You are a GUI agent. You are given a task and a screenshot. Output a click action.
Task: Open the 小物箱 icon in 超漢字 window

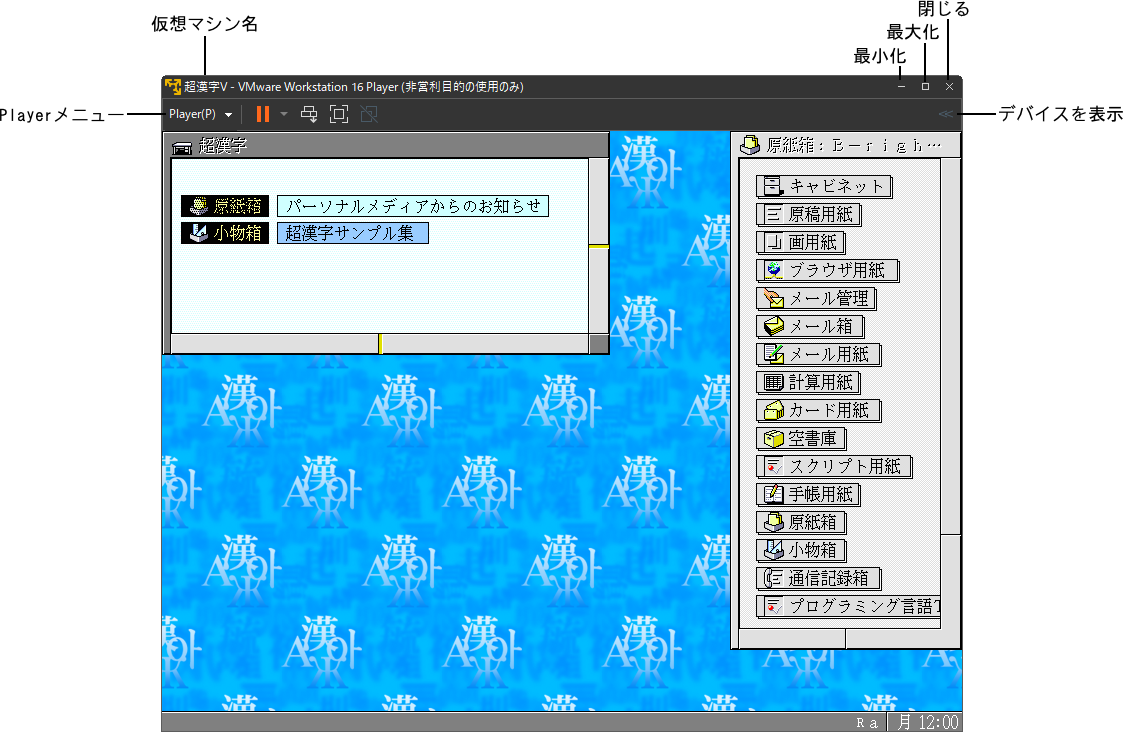click(225, 233)
